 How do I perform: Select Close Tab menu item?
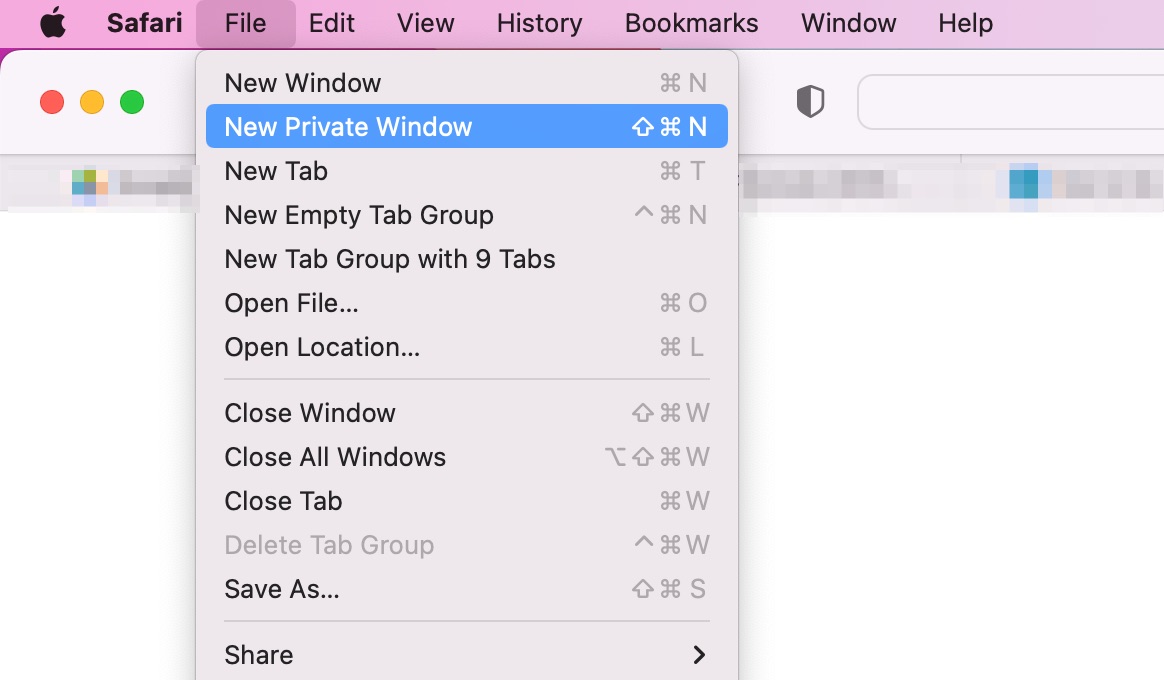pos(466,501)
